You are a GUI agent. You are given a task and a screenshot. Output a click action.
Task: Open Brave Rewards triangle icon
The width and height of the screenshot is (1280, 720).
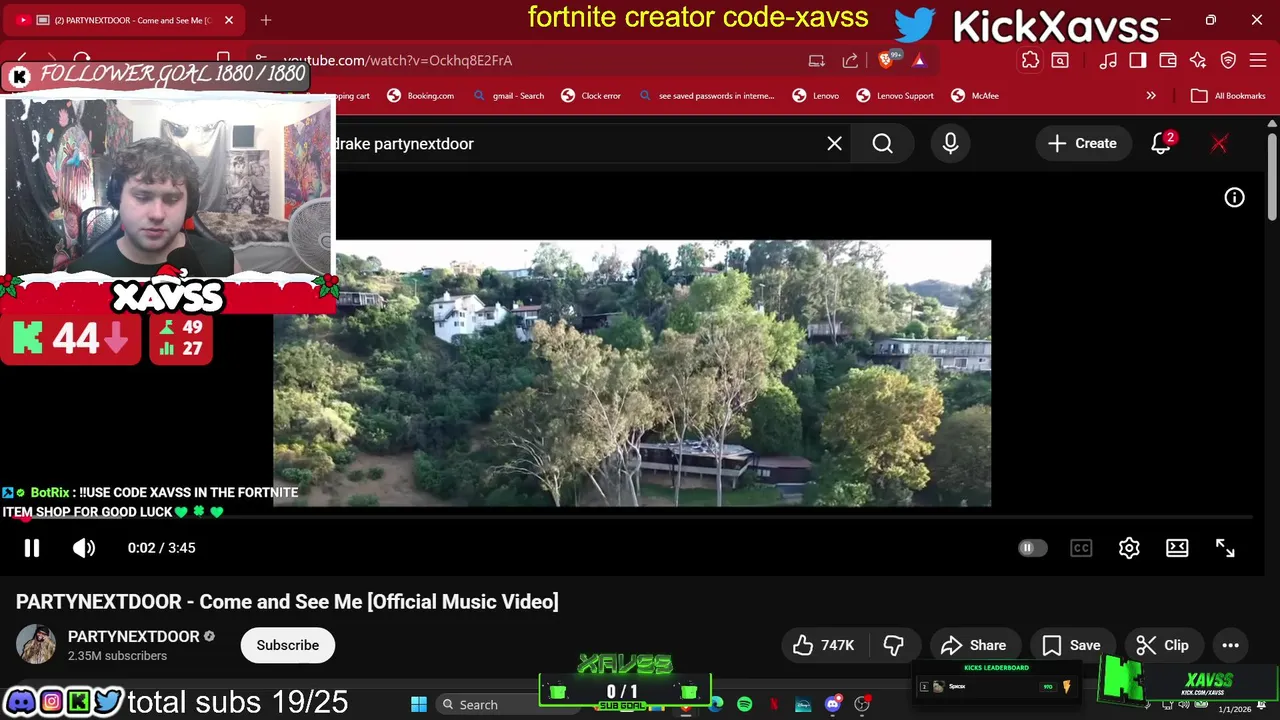pyautogui.click(x=919, y=61)
